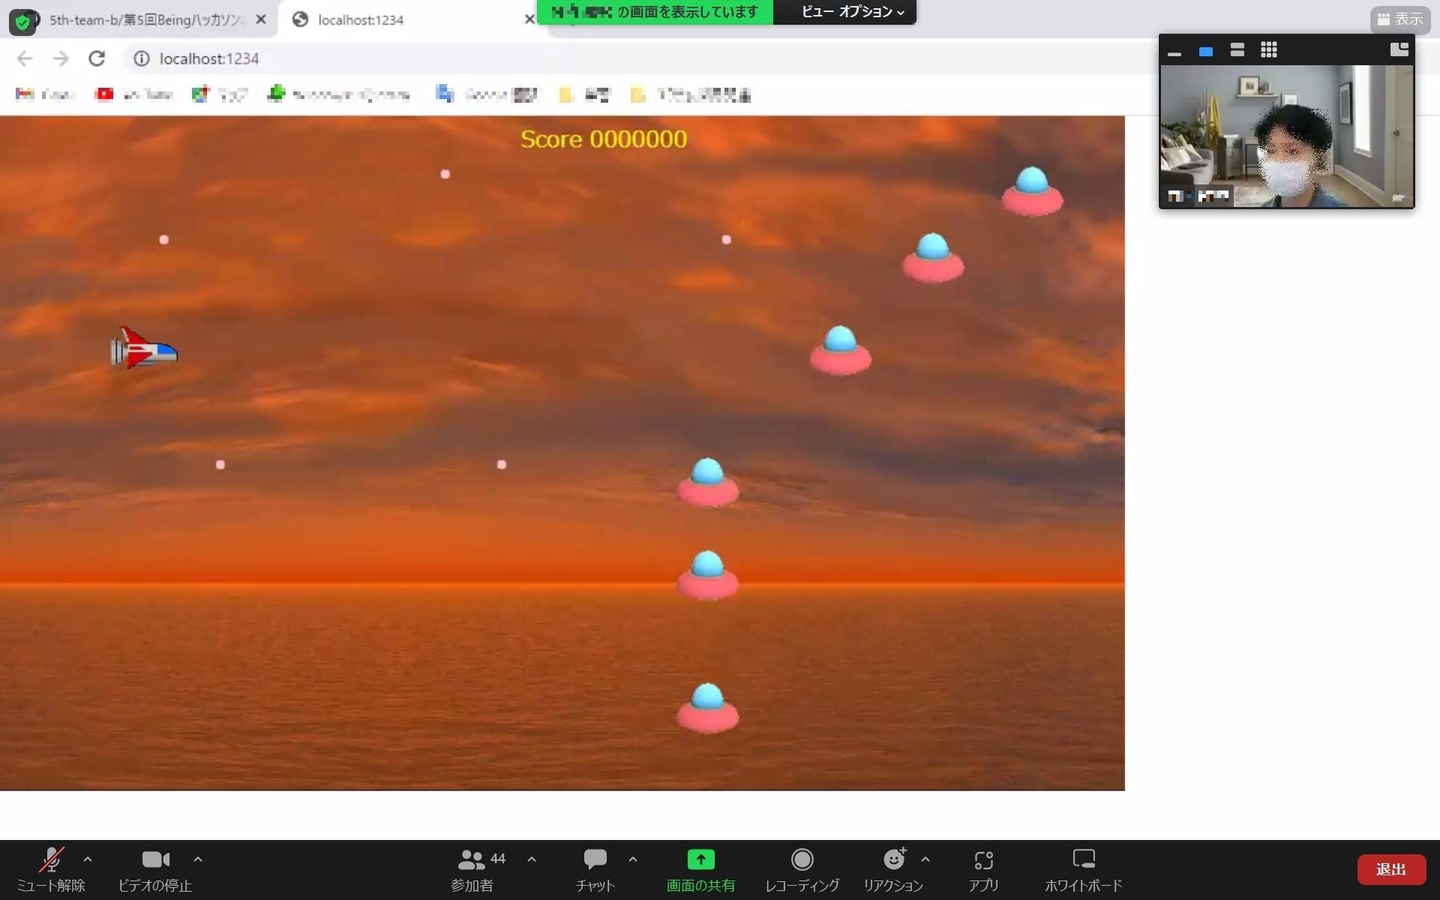This screenshot has height=900, width=1440.
Task: Stop video using the camera icon
Action: click(x=155, y=860)
